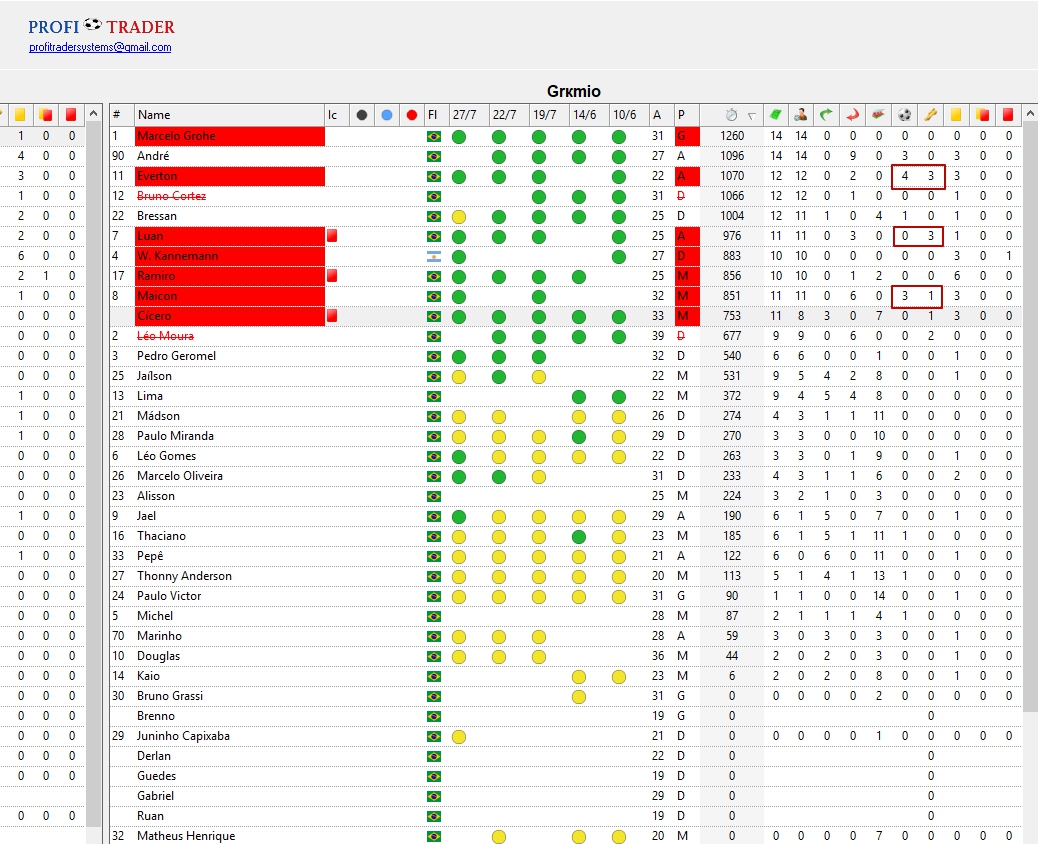Select struck-through player Léo Moura

tap(165, 336)
